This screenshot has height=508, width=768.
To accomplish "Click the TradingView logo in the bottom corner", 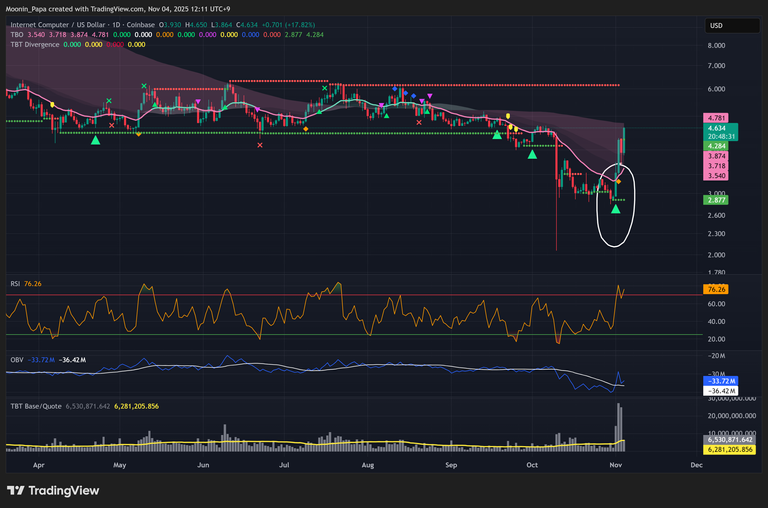I will [x=53, y=490].
